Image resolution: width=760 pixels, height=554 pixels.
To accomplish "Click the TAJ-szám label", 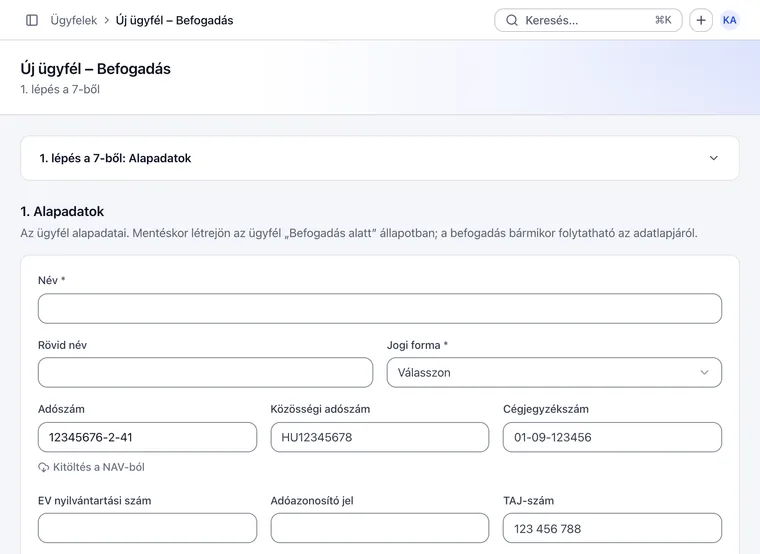I will [x=528, y=501].
